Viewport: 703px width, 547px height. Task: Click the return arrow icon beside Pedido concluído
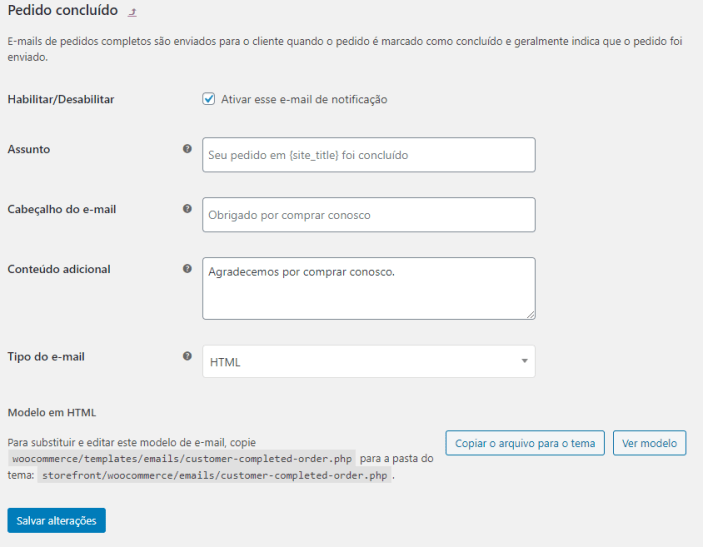coord(132,13)
